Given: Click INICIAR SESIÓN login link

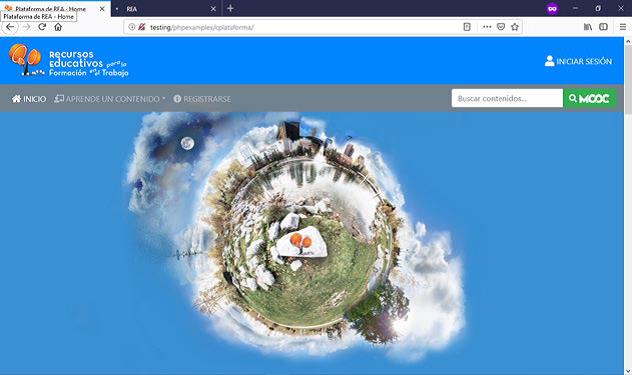Looking at the screenshot, I should point(578,61).
